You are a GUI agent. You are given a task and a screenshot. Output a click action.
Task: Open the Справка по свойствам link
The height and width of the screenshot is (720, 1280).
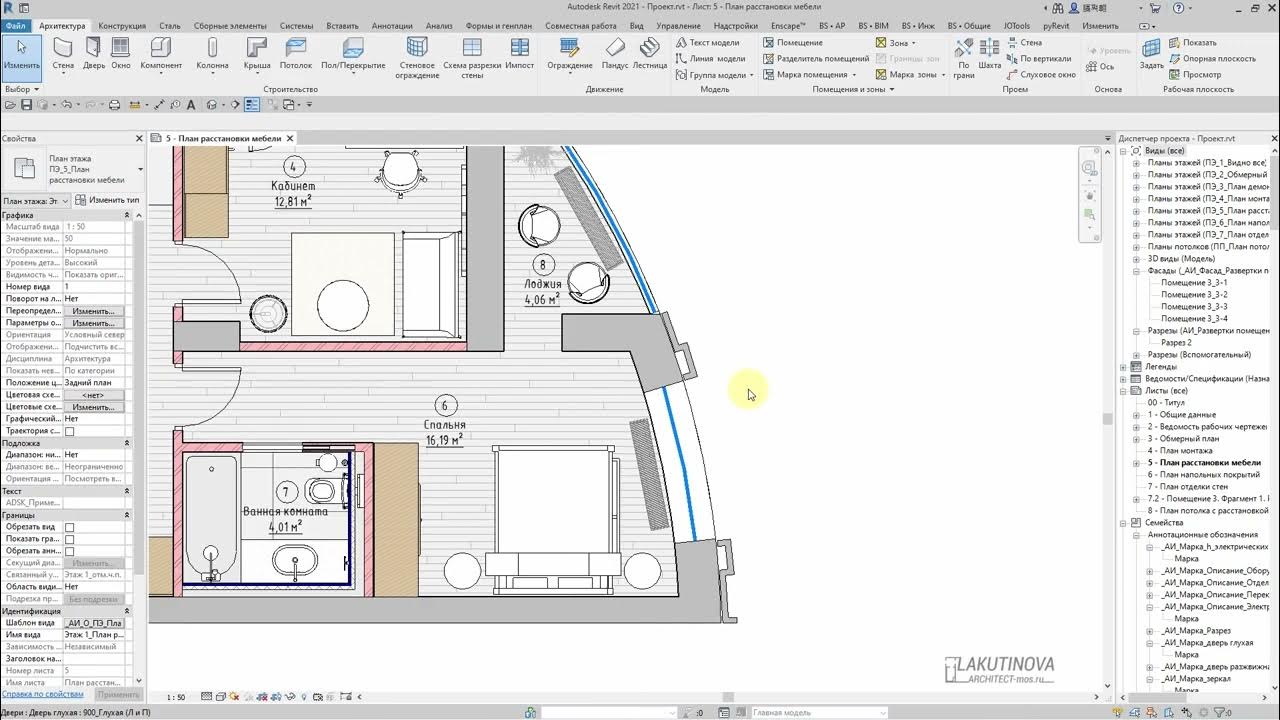point(42,694)
